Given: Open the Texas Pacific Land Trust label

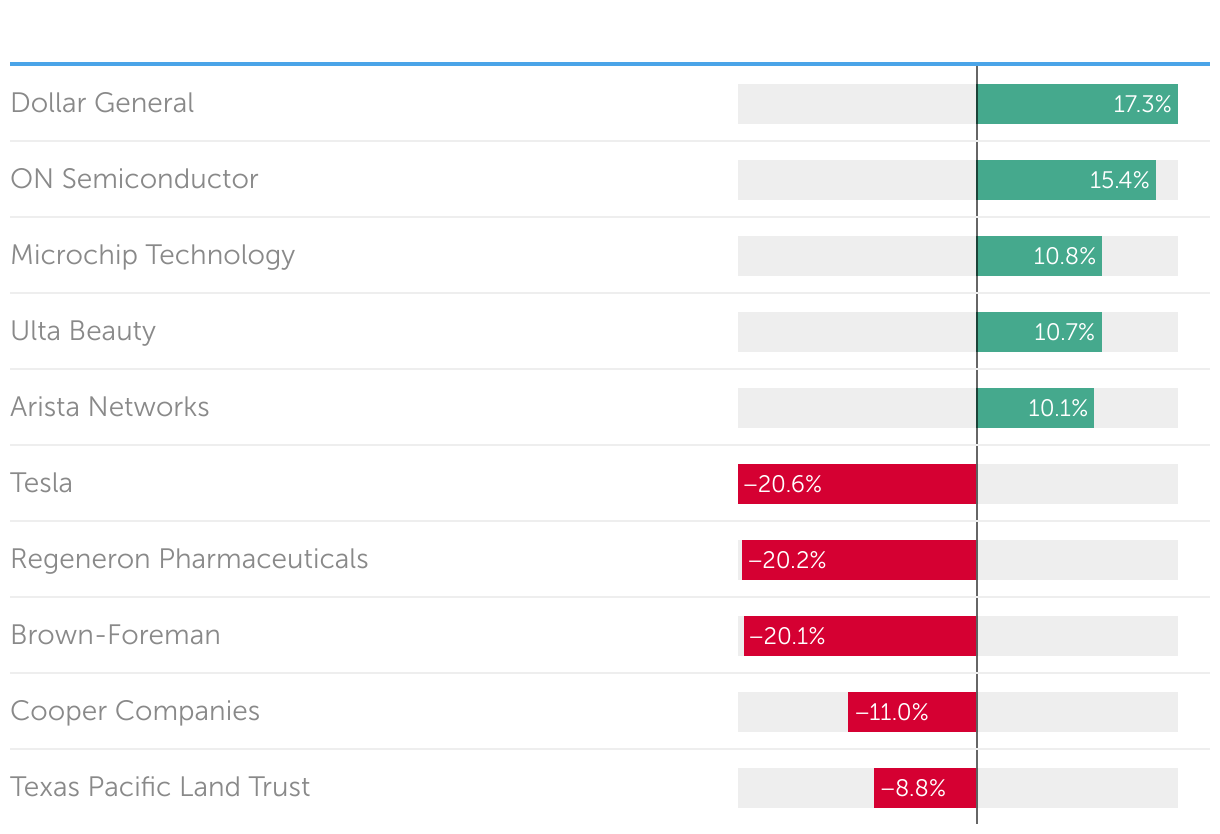Looking at the screenshot, I should pyautogui.click(x=160, y=787).
